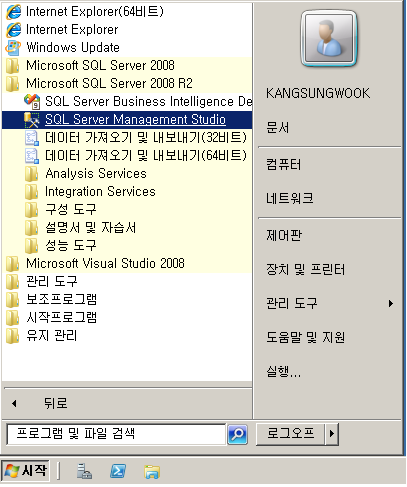This screenshot has height=487, width=407.
Task: Click the Internet Explorer icon without 64비트
Action: (13, 30)
